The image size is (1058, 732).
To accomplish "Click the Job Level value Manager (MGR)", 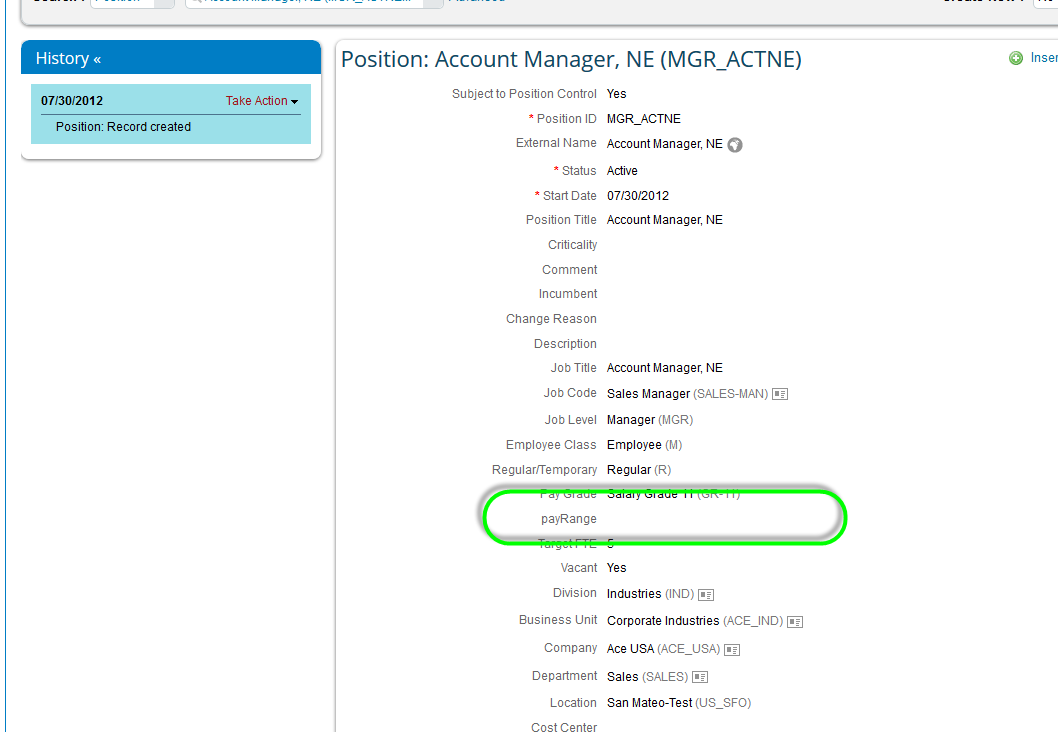I will click(650, 420).
